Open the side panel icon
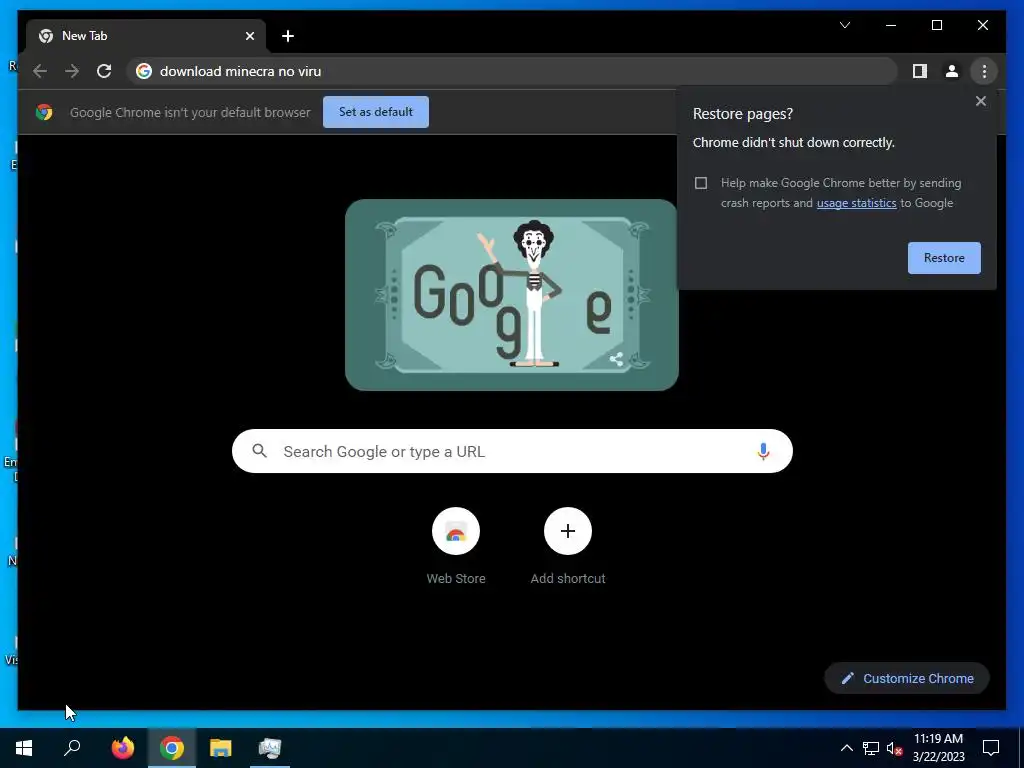The width and height of the screenshot is (1024, 768). 920,71
